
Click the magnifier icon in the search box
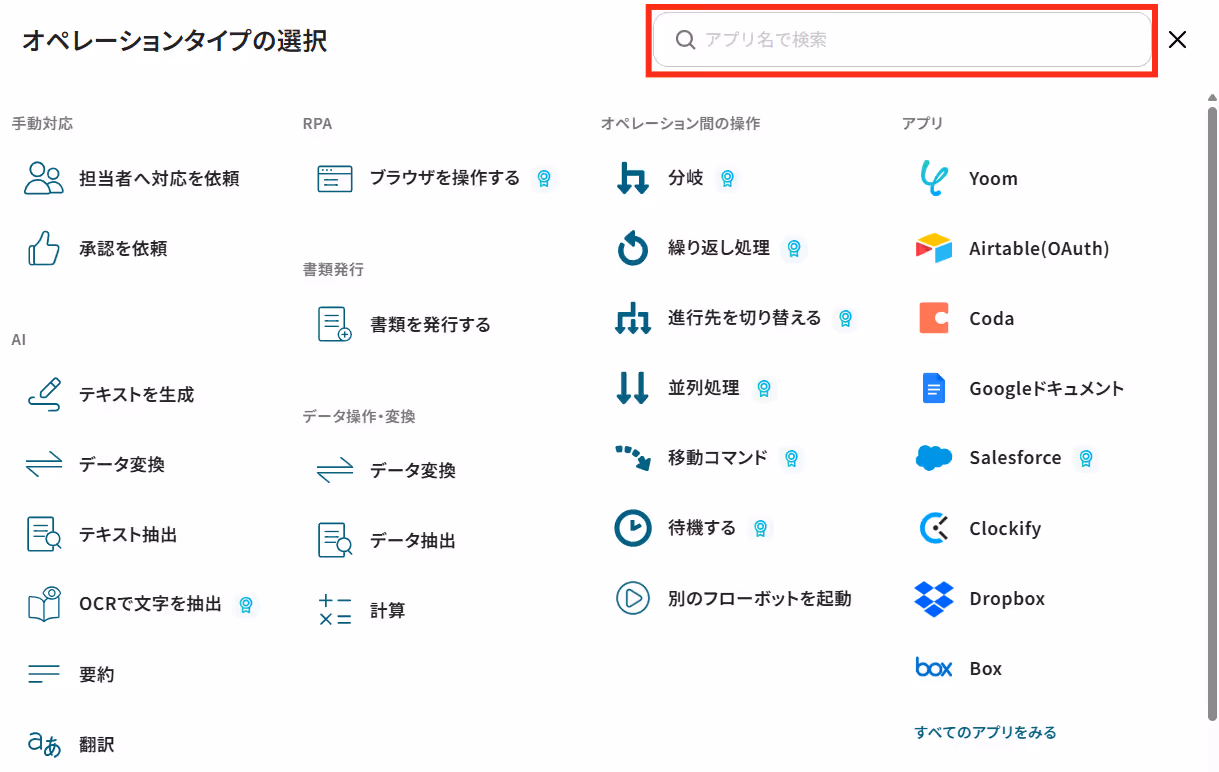[685, 40]
